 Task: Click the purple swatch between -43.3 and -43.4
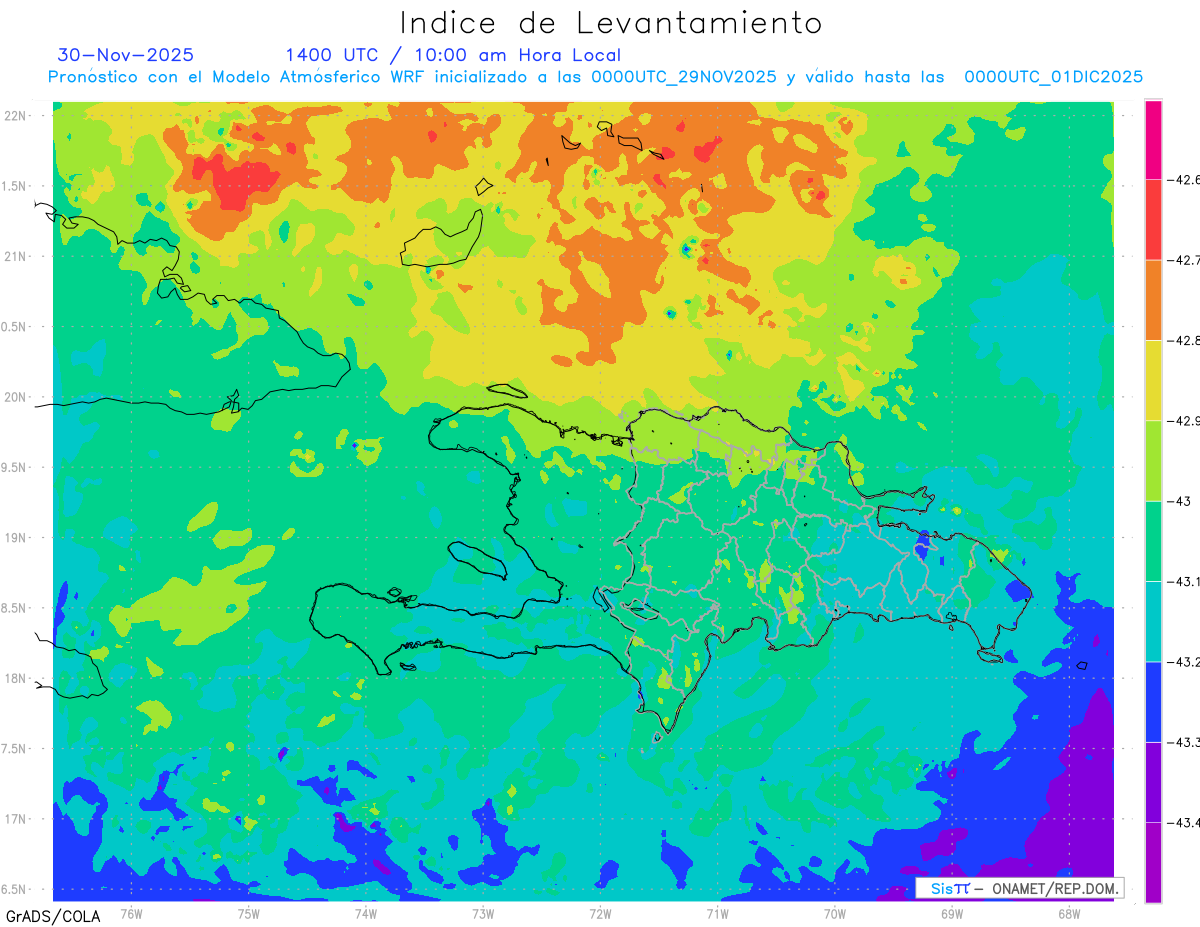coord(1153,782)
